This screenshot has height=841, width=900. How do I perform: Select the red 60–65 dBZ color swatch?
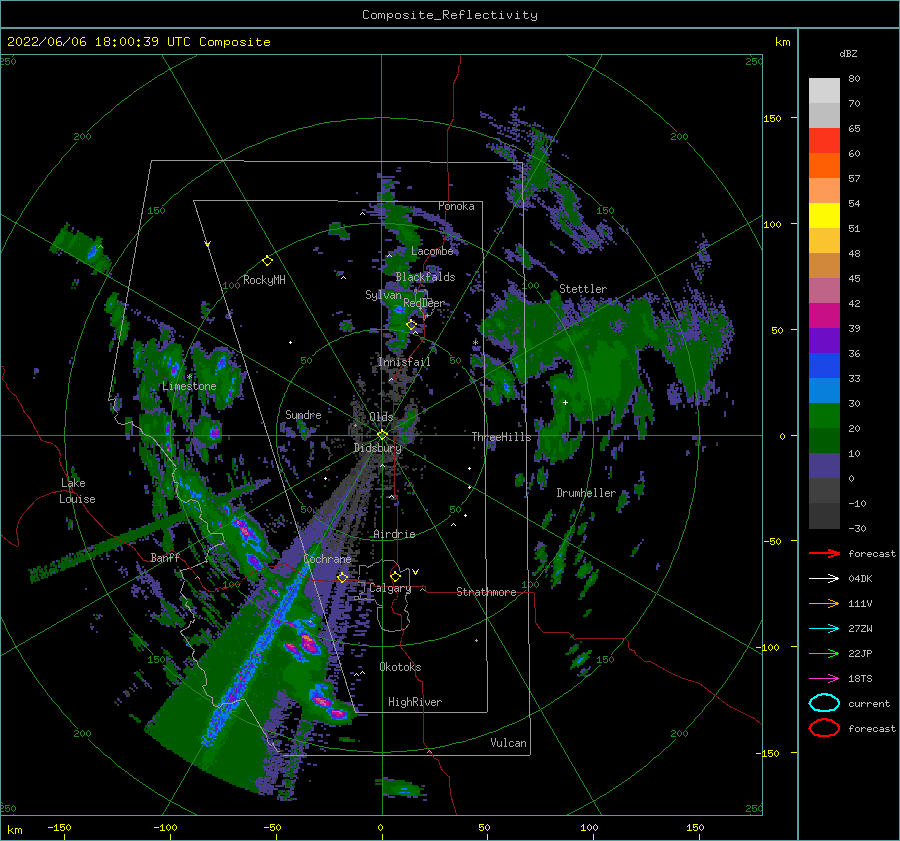click(824, 140)
